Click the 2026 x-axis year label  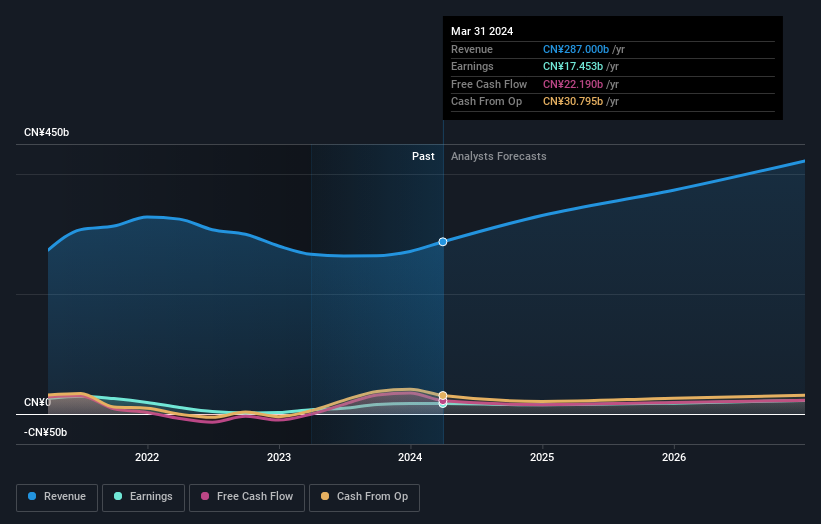674,457
